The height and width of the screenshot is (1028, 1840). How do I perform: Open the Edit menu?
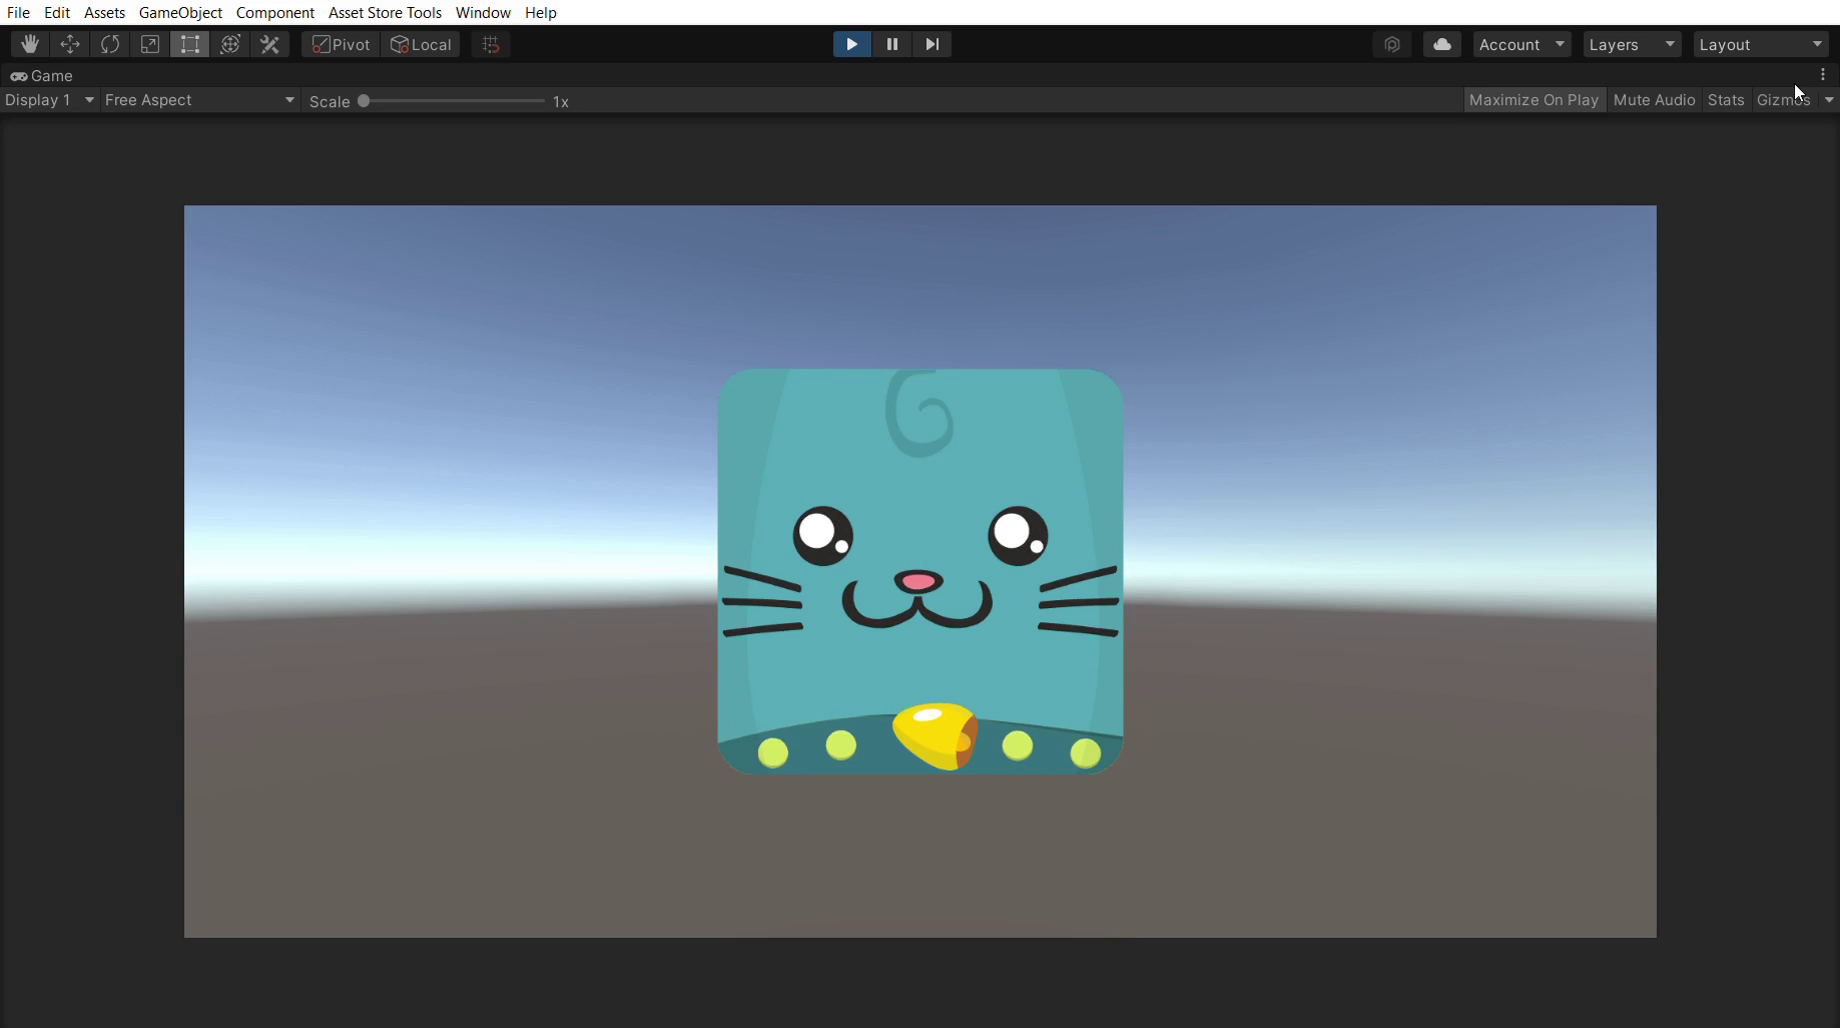point(57,12)
